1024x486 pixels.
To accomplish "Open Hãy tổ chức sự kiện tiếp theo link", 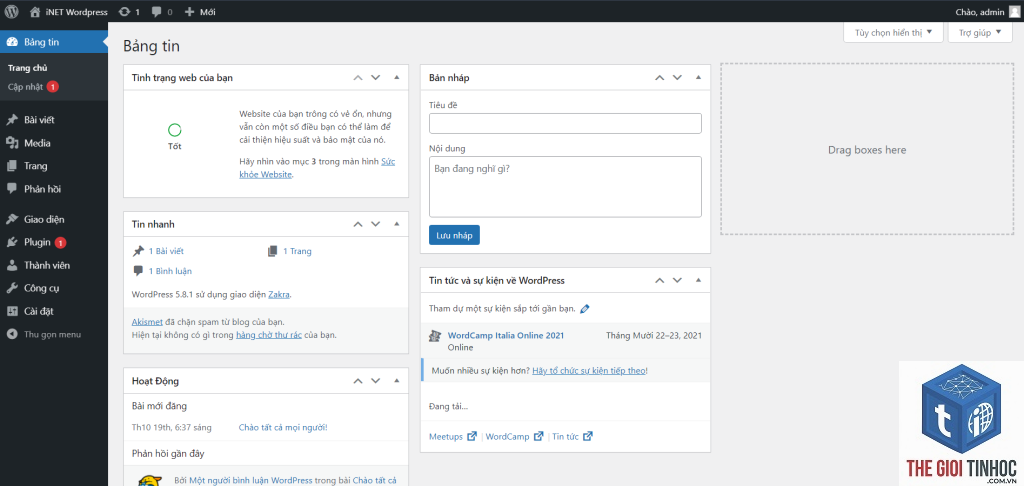I will (x=588, y=370).
